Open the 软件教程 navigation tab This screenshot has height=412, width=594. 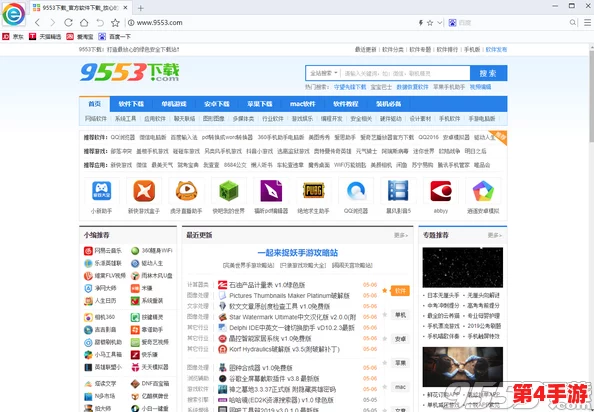(345, 104)
